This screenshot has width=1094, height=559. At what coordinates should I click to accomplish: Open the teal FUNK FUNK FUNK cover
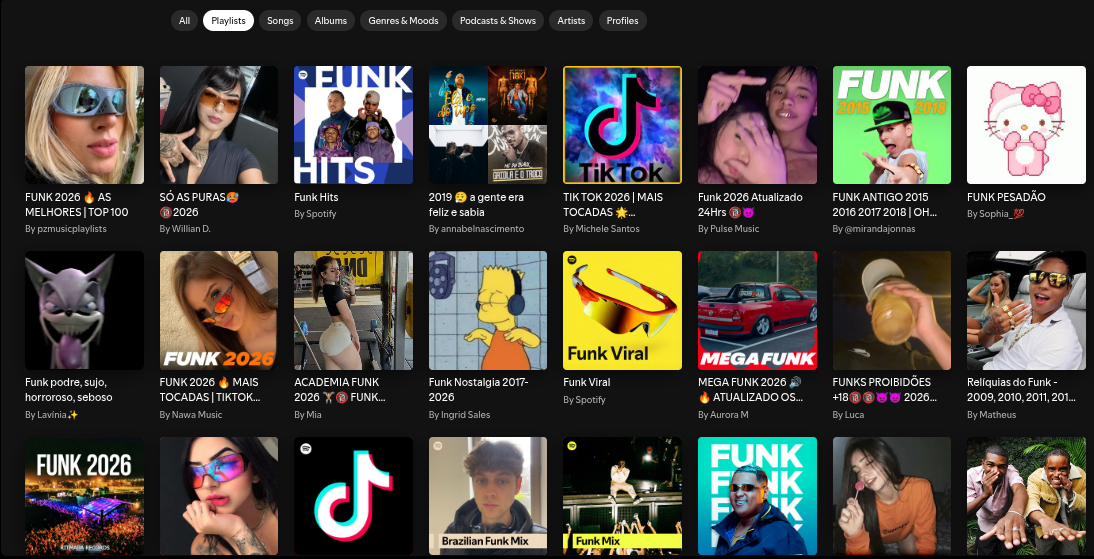tap(757, 496)
